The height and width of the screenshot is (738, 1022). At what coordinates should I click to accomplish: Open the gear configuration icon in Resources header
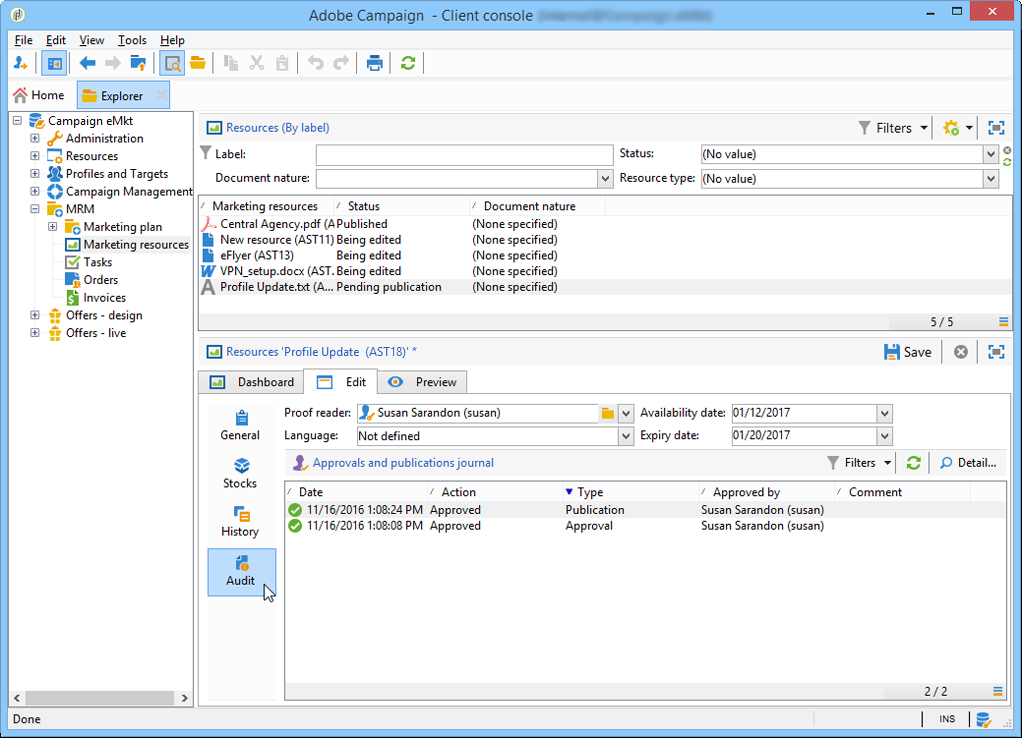pos(952,128)
